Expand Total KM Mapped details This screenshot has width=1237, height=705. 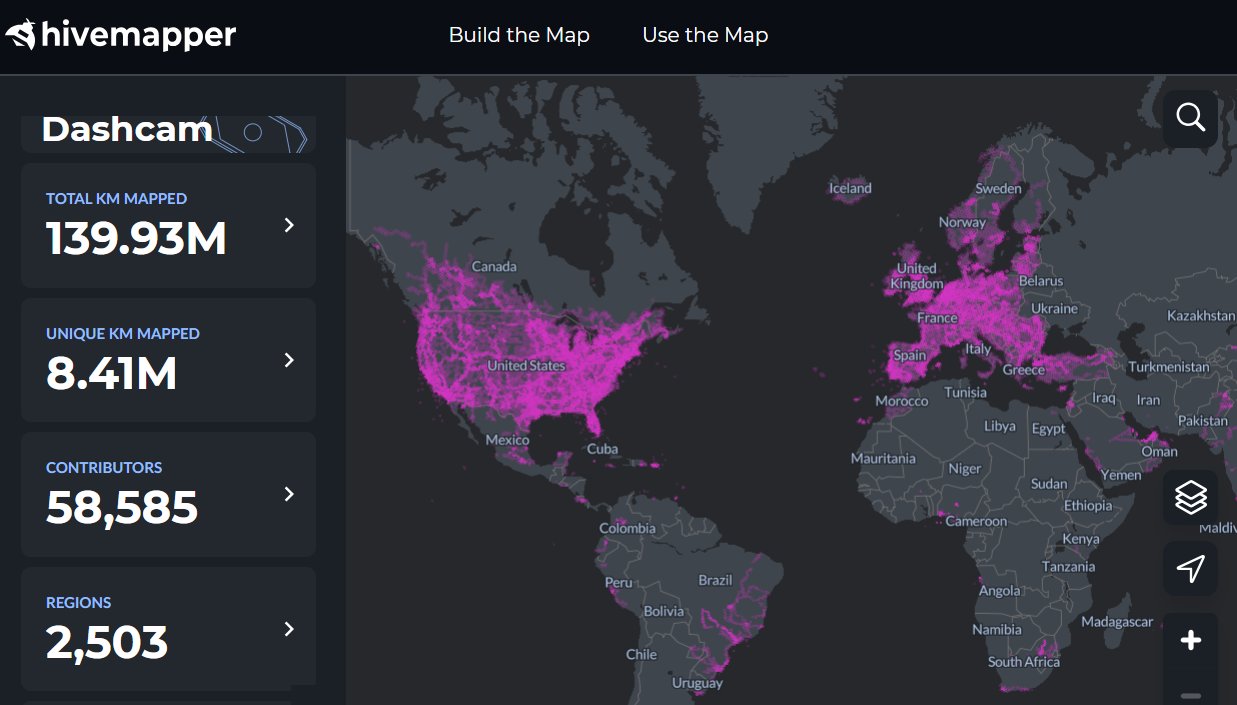289,225
